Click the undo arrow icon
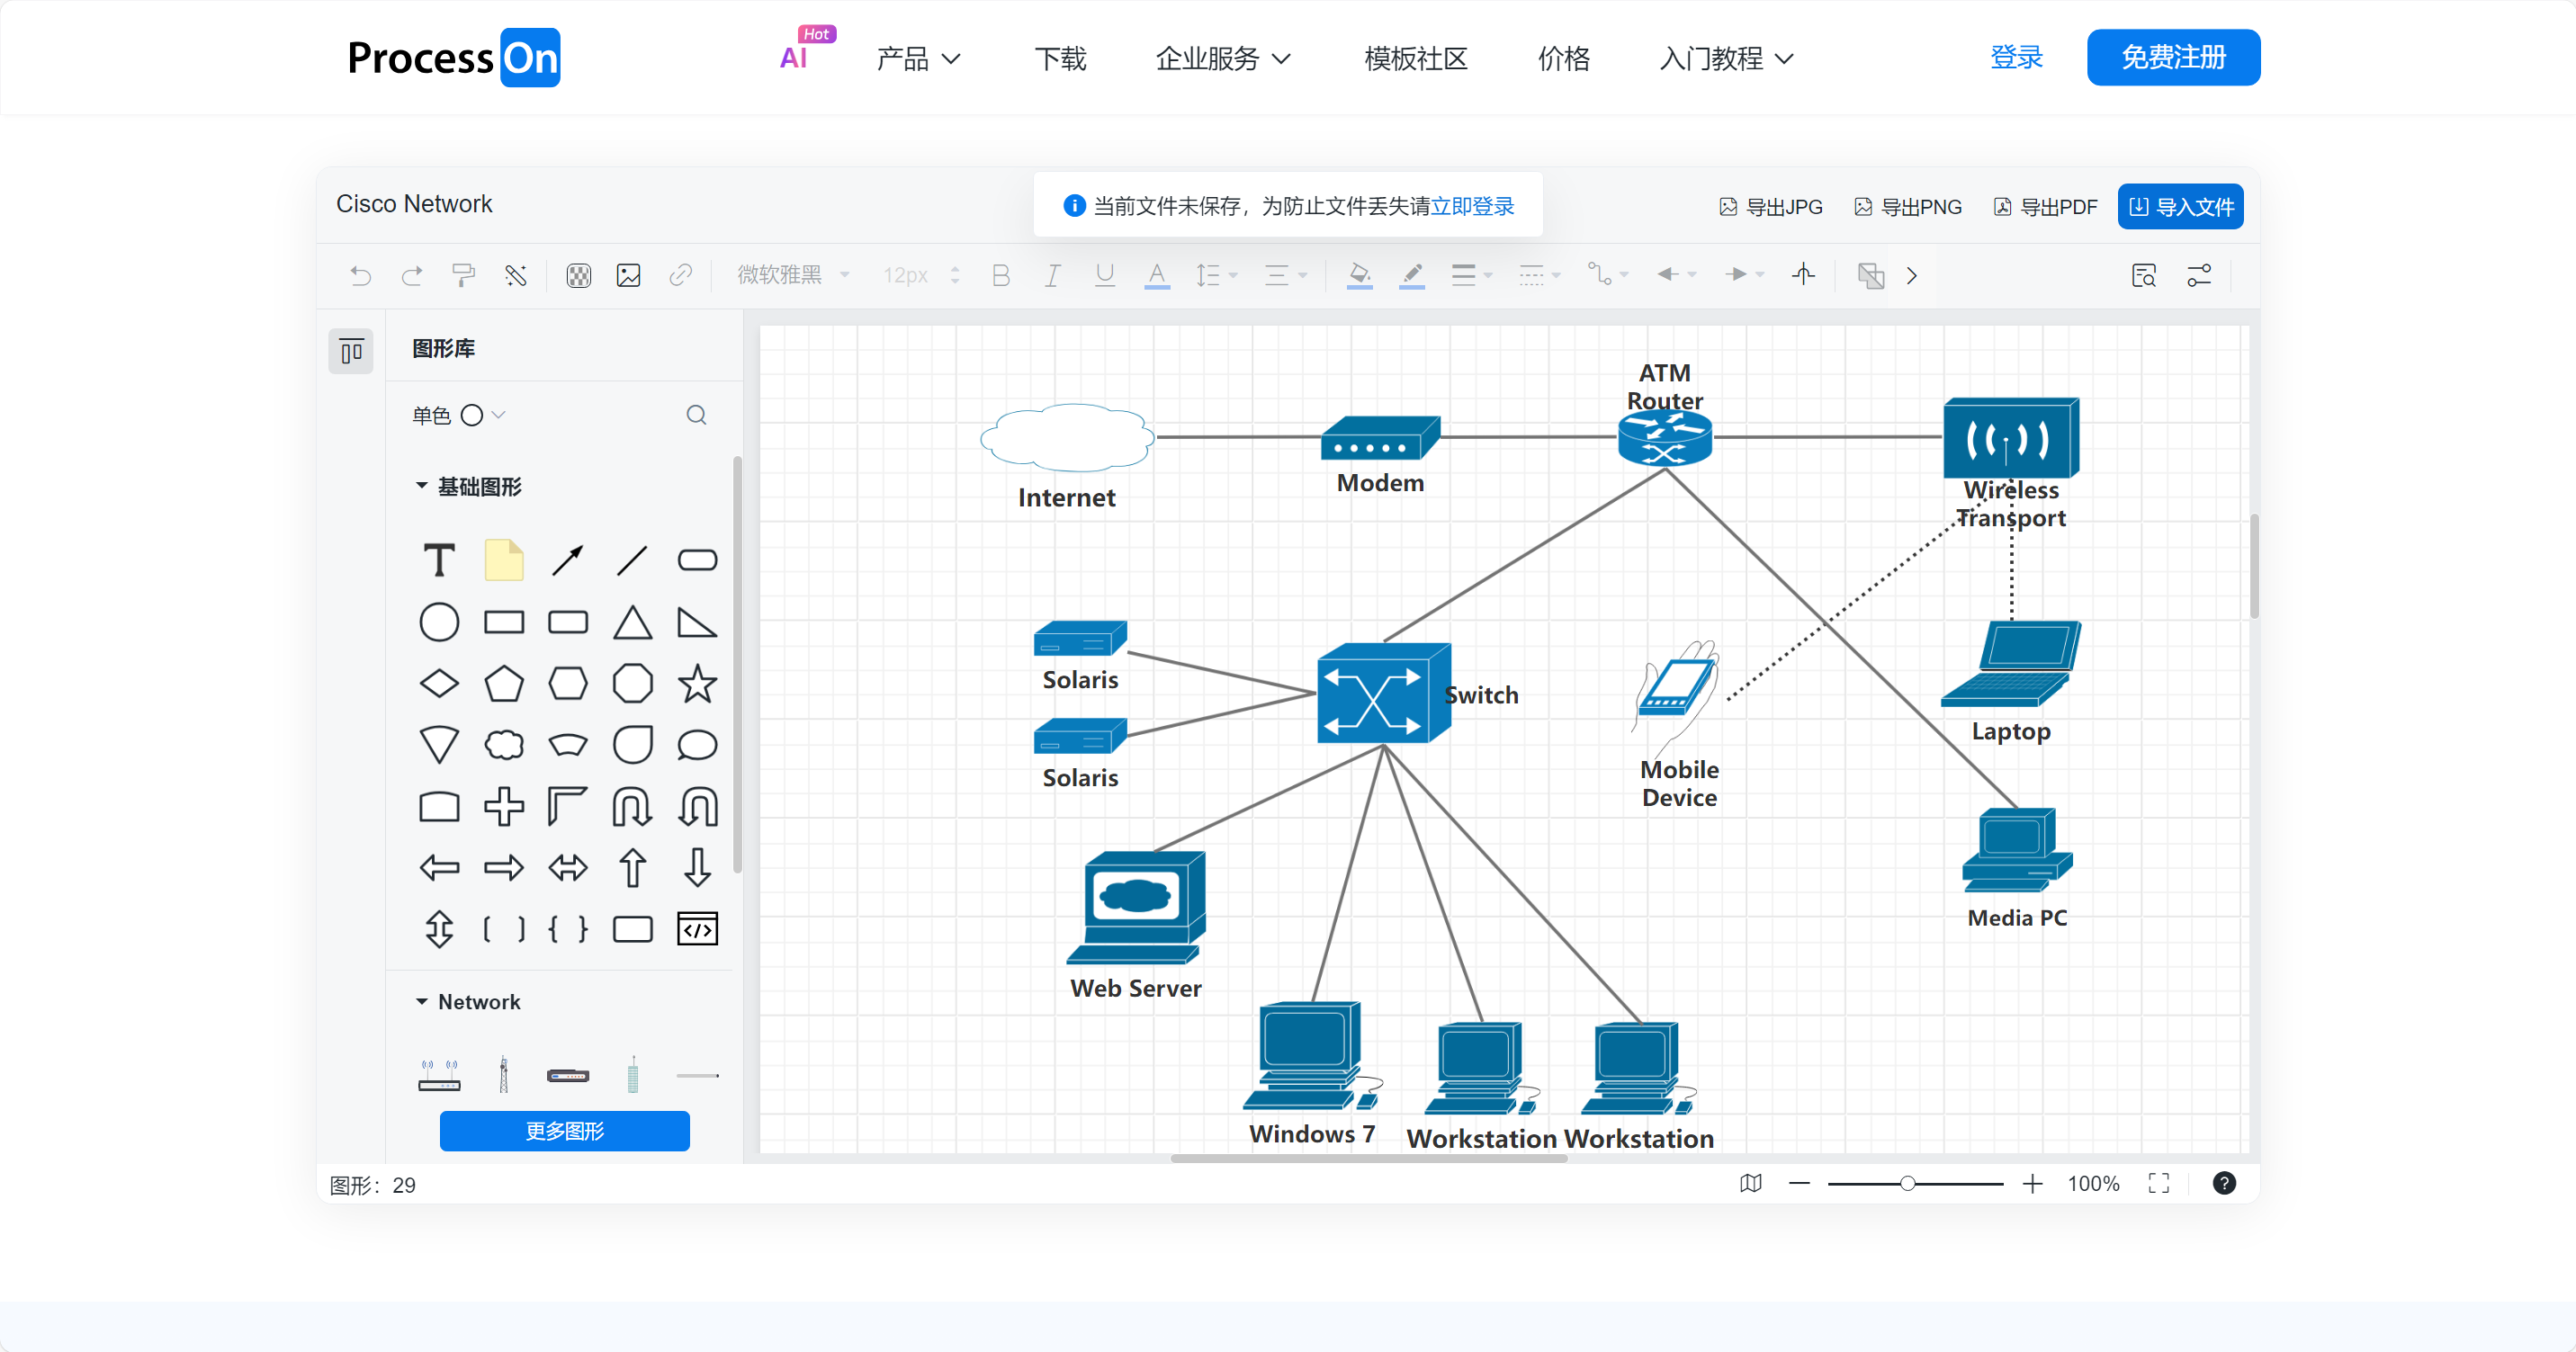Viewport: 2576px width, 1352px height. (361, 275)
